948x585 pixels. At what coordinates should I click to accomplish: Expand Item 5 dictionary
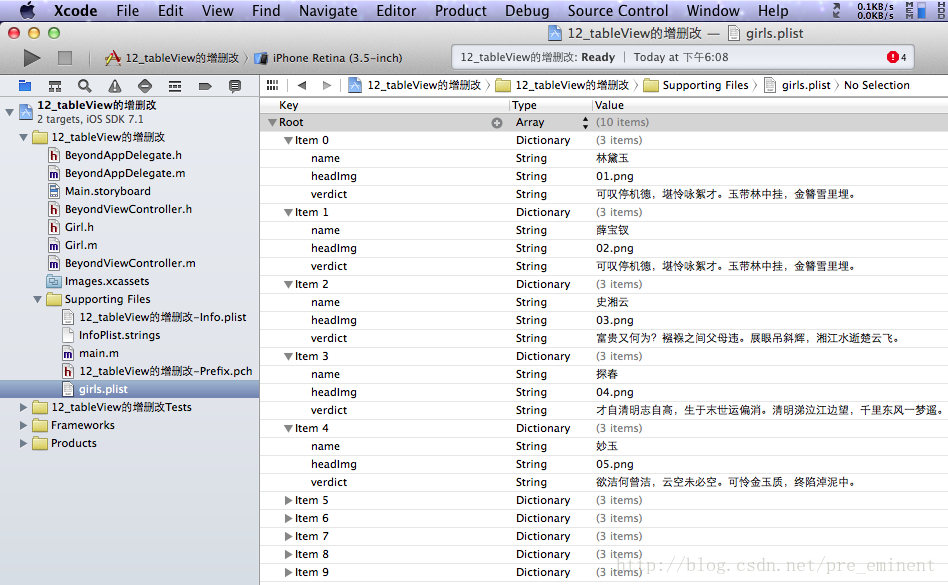coord(289,500)
